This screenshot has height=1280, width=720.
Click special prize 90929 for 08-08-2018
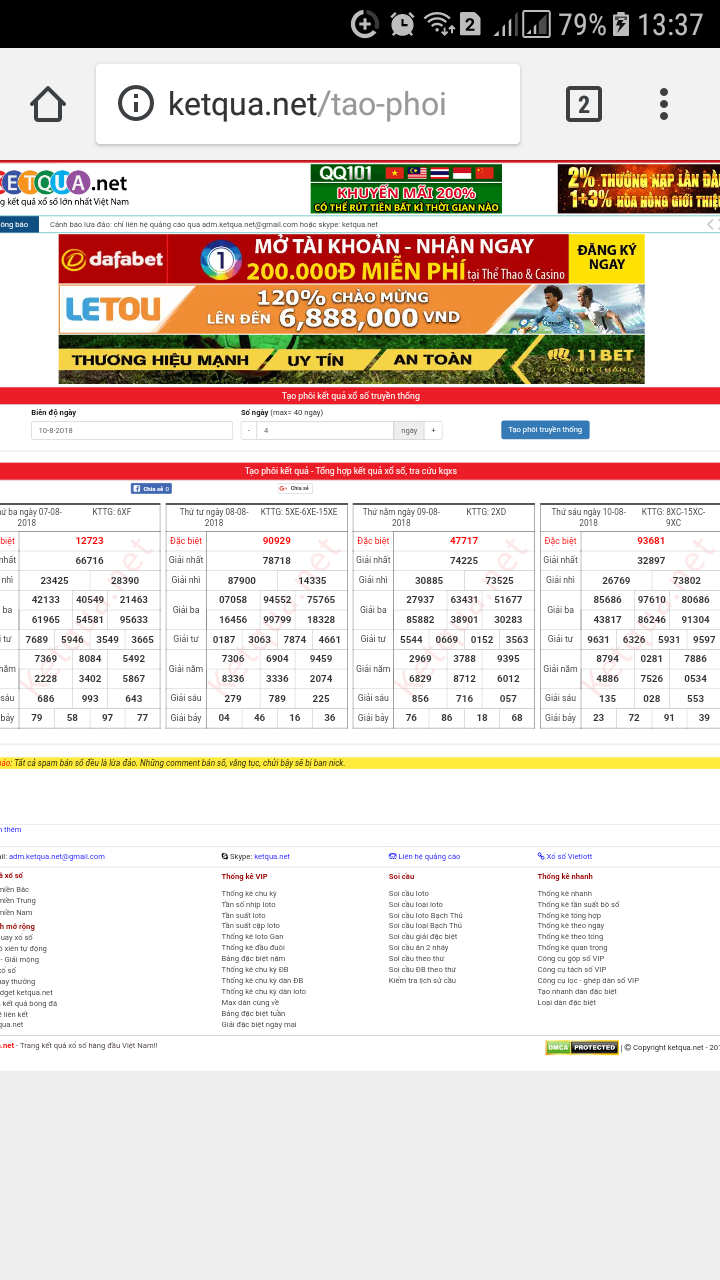277,541
